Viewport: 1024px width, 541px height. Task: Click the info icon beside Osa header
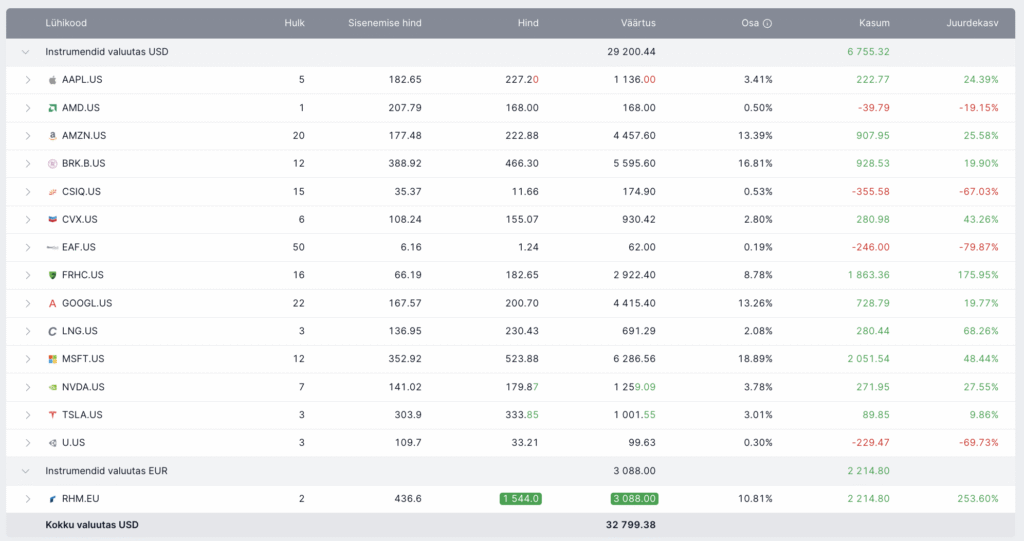point(767,24)
